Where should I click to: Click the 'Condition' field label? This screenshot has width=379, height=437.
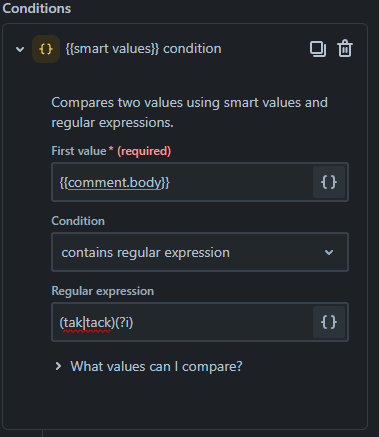coord(78,221)
